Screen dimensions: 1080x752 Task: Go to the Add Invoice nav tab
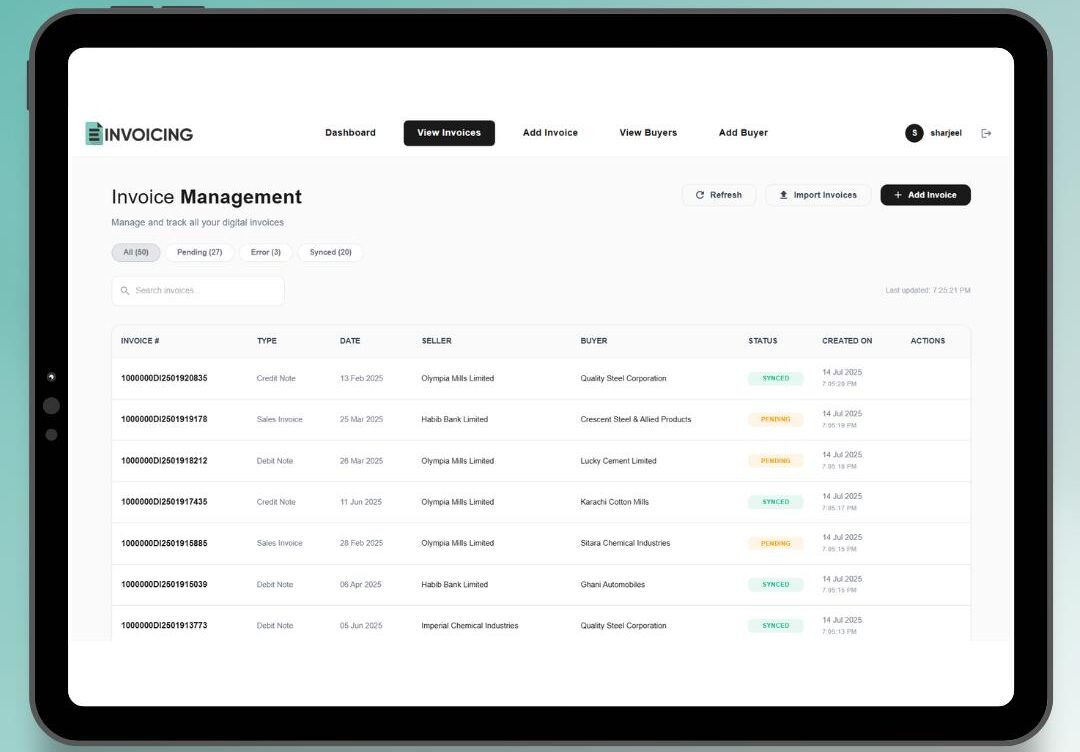tap(550, 133)
